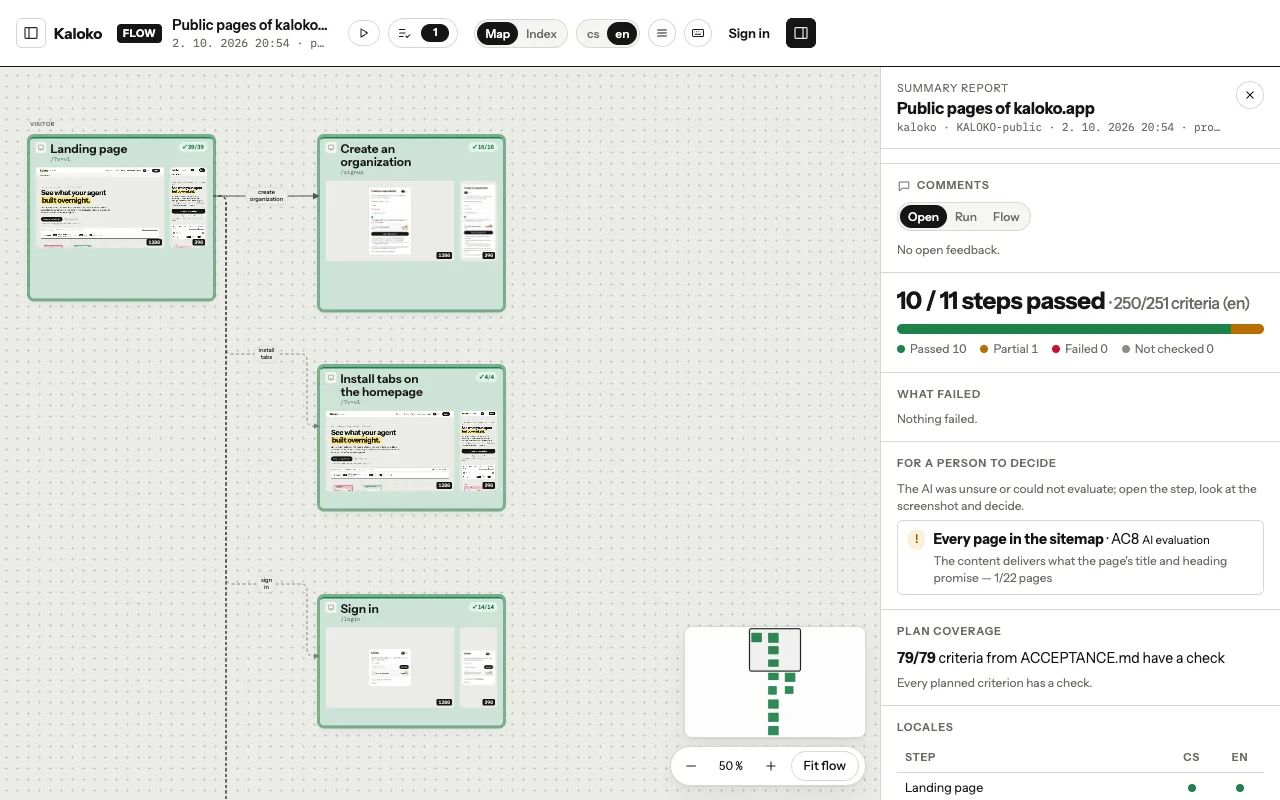
Task: Open the Sign in node 390 mobile thumbnail
Action: point(478,668)
